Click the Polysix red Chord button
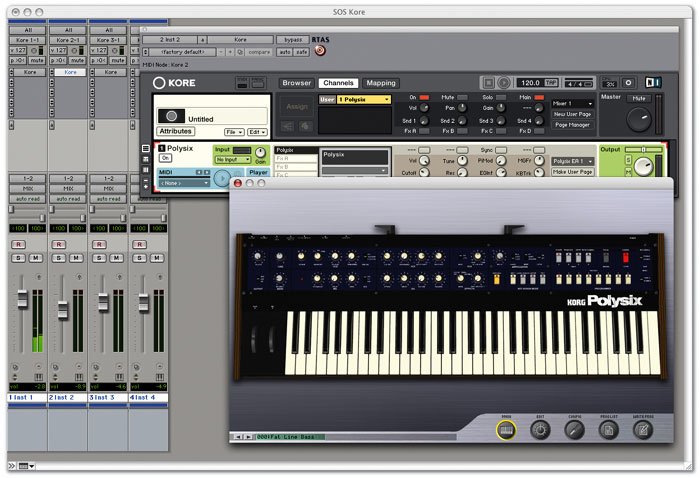This screenshot has height=478, width=700. (625, 258)
